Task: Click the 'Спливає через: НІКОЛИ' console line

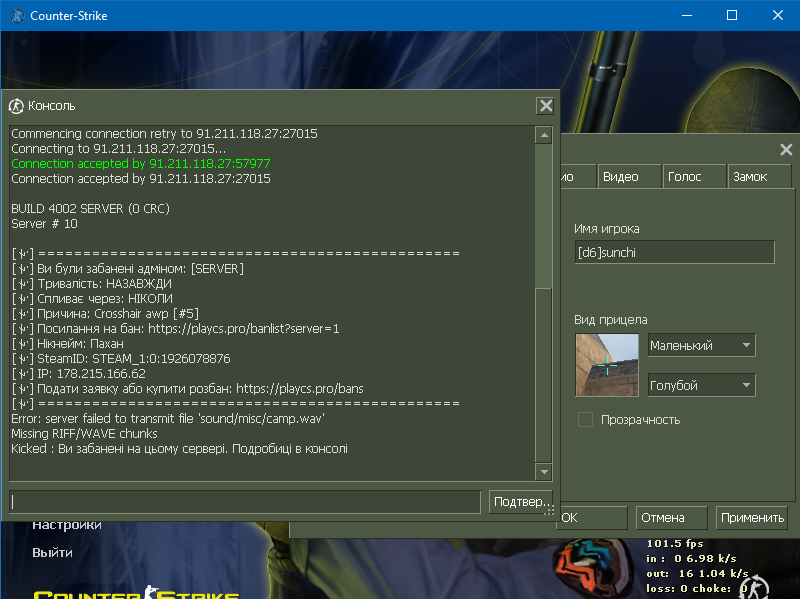Action: pyautogui.click(x=92, y=298)
